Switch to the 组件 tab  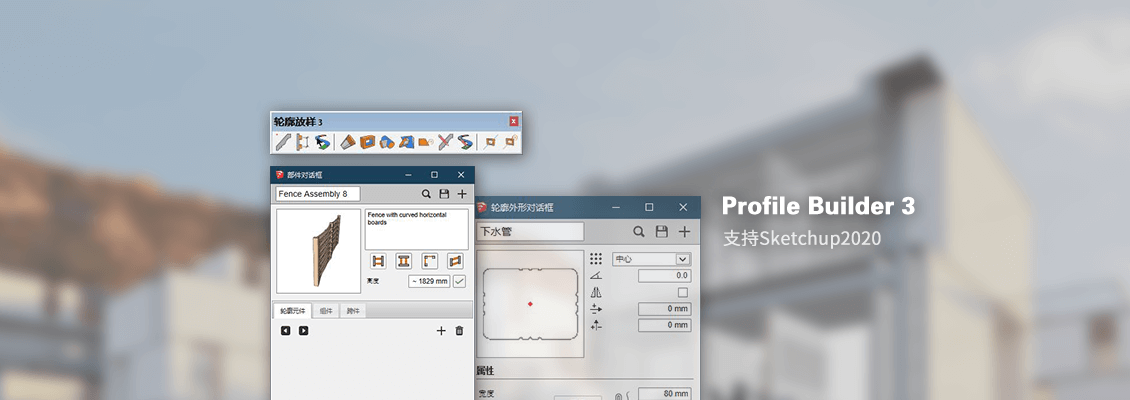326,311
